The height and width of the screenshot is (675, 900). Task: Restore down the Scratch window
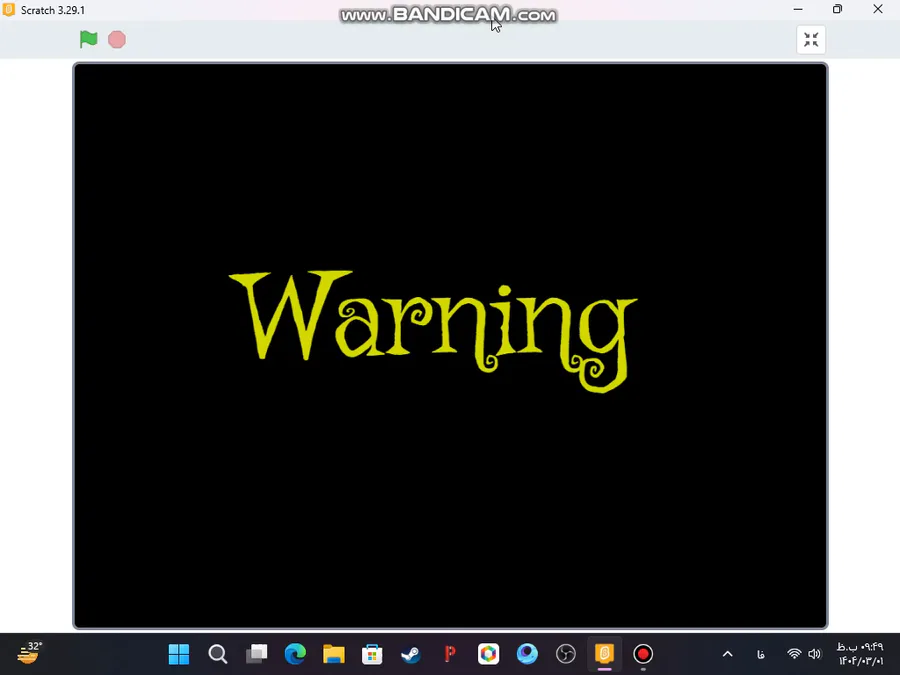tap(837, 9)
